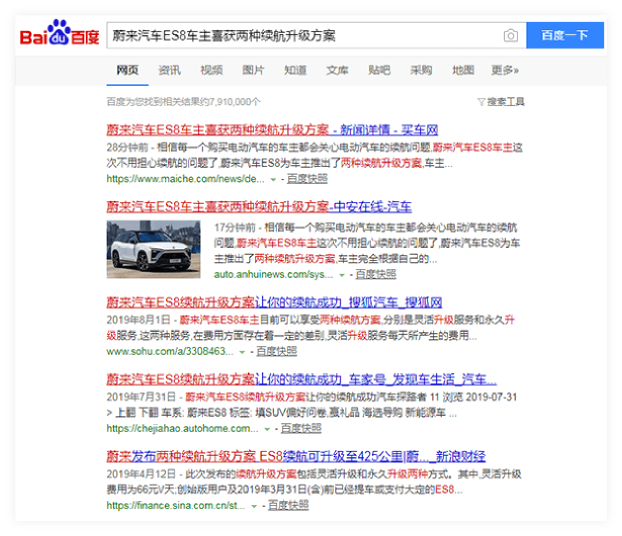The width and height of the screenshot is (622, 536).
Task: Expand dropdown arrow beside chejiahao.autohome.com URL
Action: point(267,429)
